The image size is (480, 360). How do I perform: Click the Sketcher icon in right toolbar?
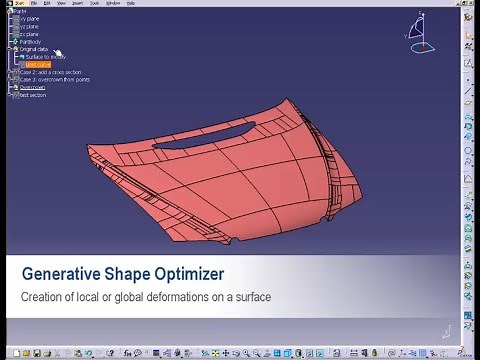click(468, 62)
